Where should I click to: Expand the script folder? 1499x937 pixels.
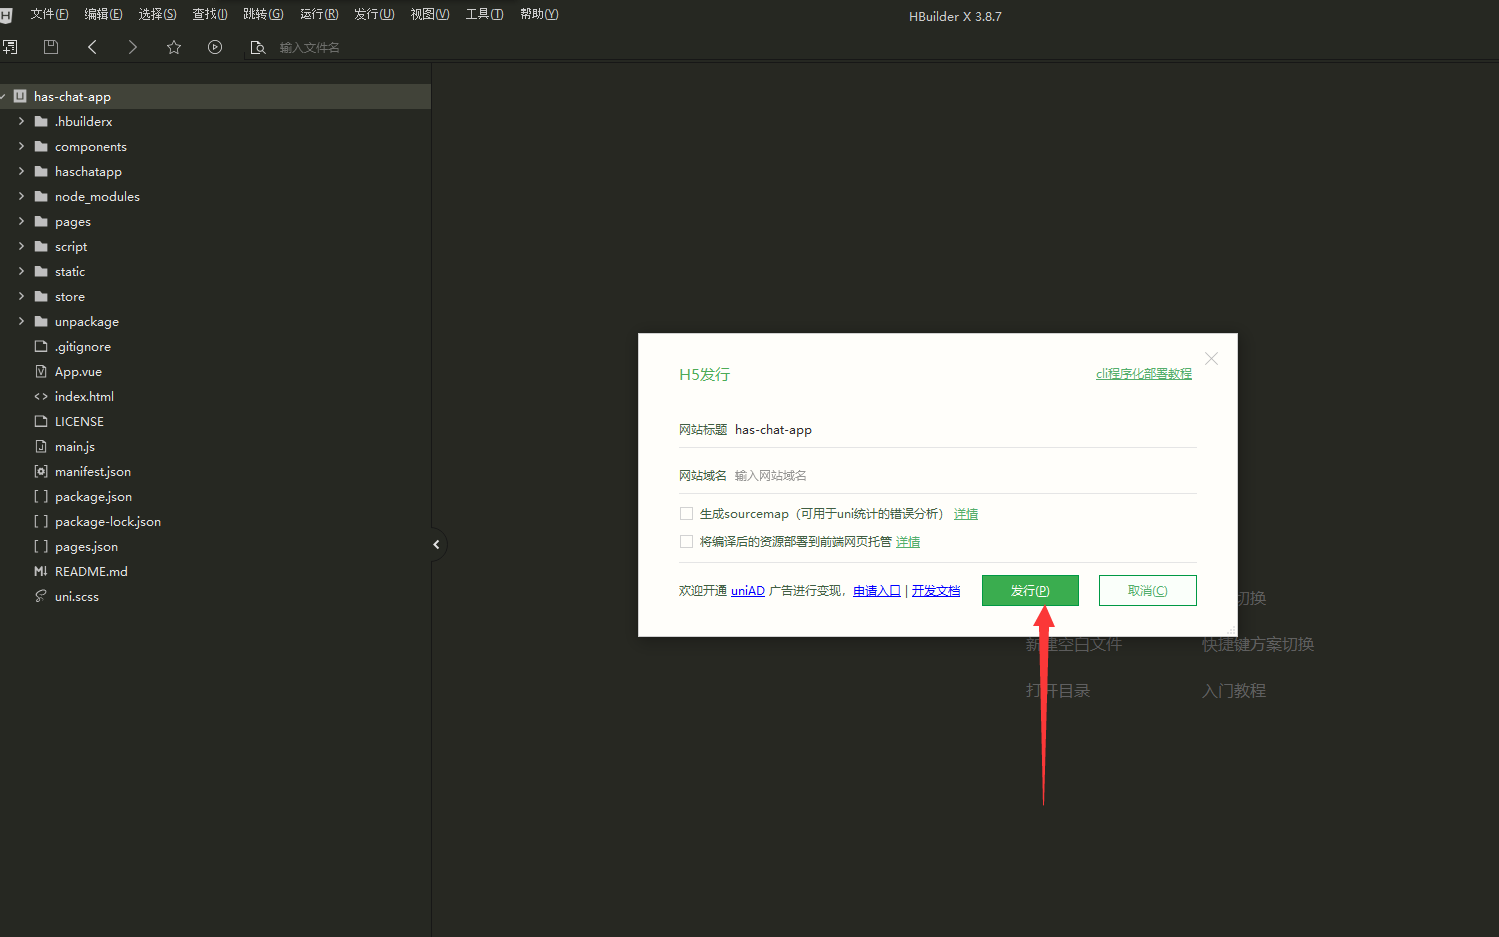(21, 247)
